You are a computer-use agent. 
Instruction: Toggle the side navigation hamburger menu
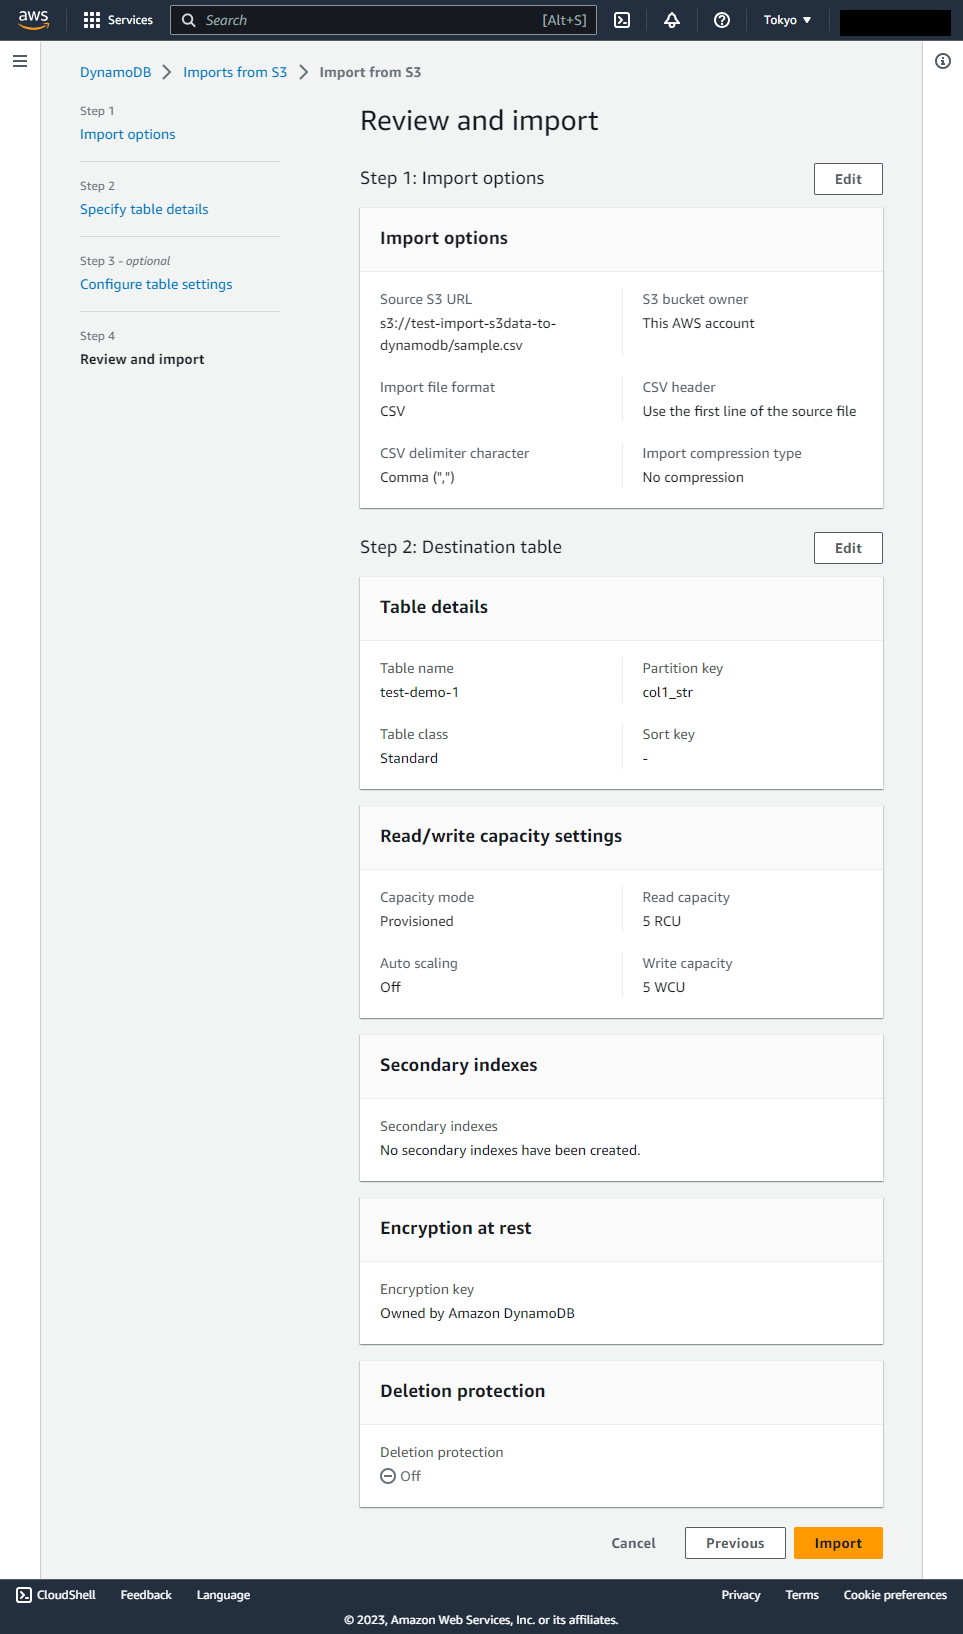point(20,61)
